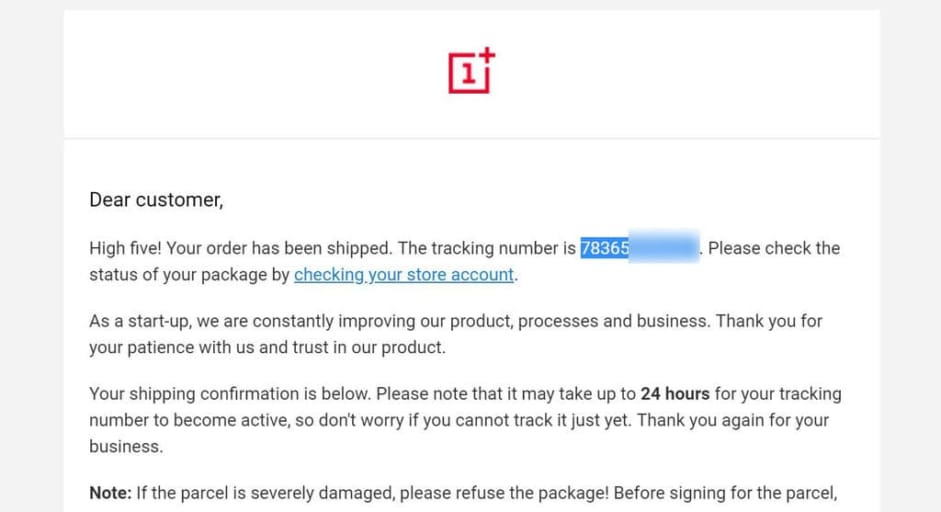Image resolution: width=941 pixels, height=512 pixels.
Task: Open the 'checking your store account' link
Action: 404,275
